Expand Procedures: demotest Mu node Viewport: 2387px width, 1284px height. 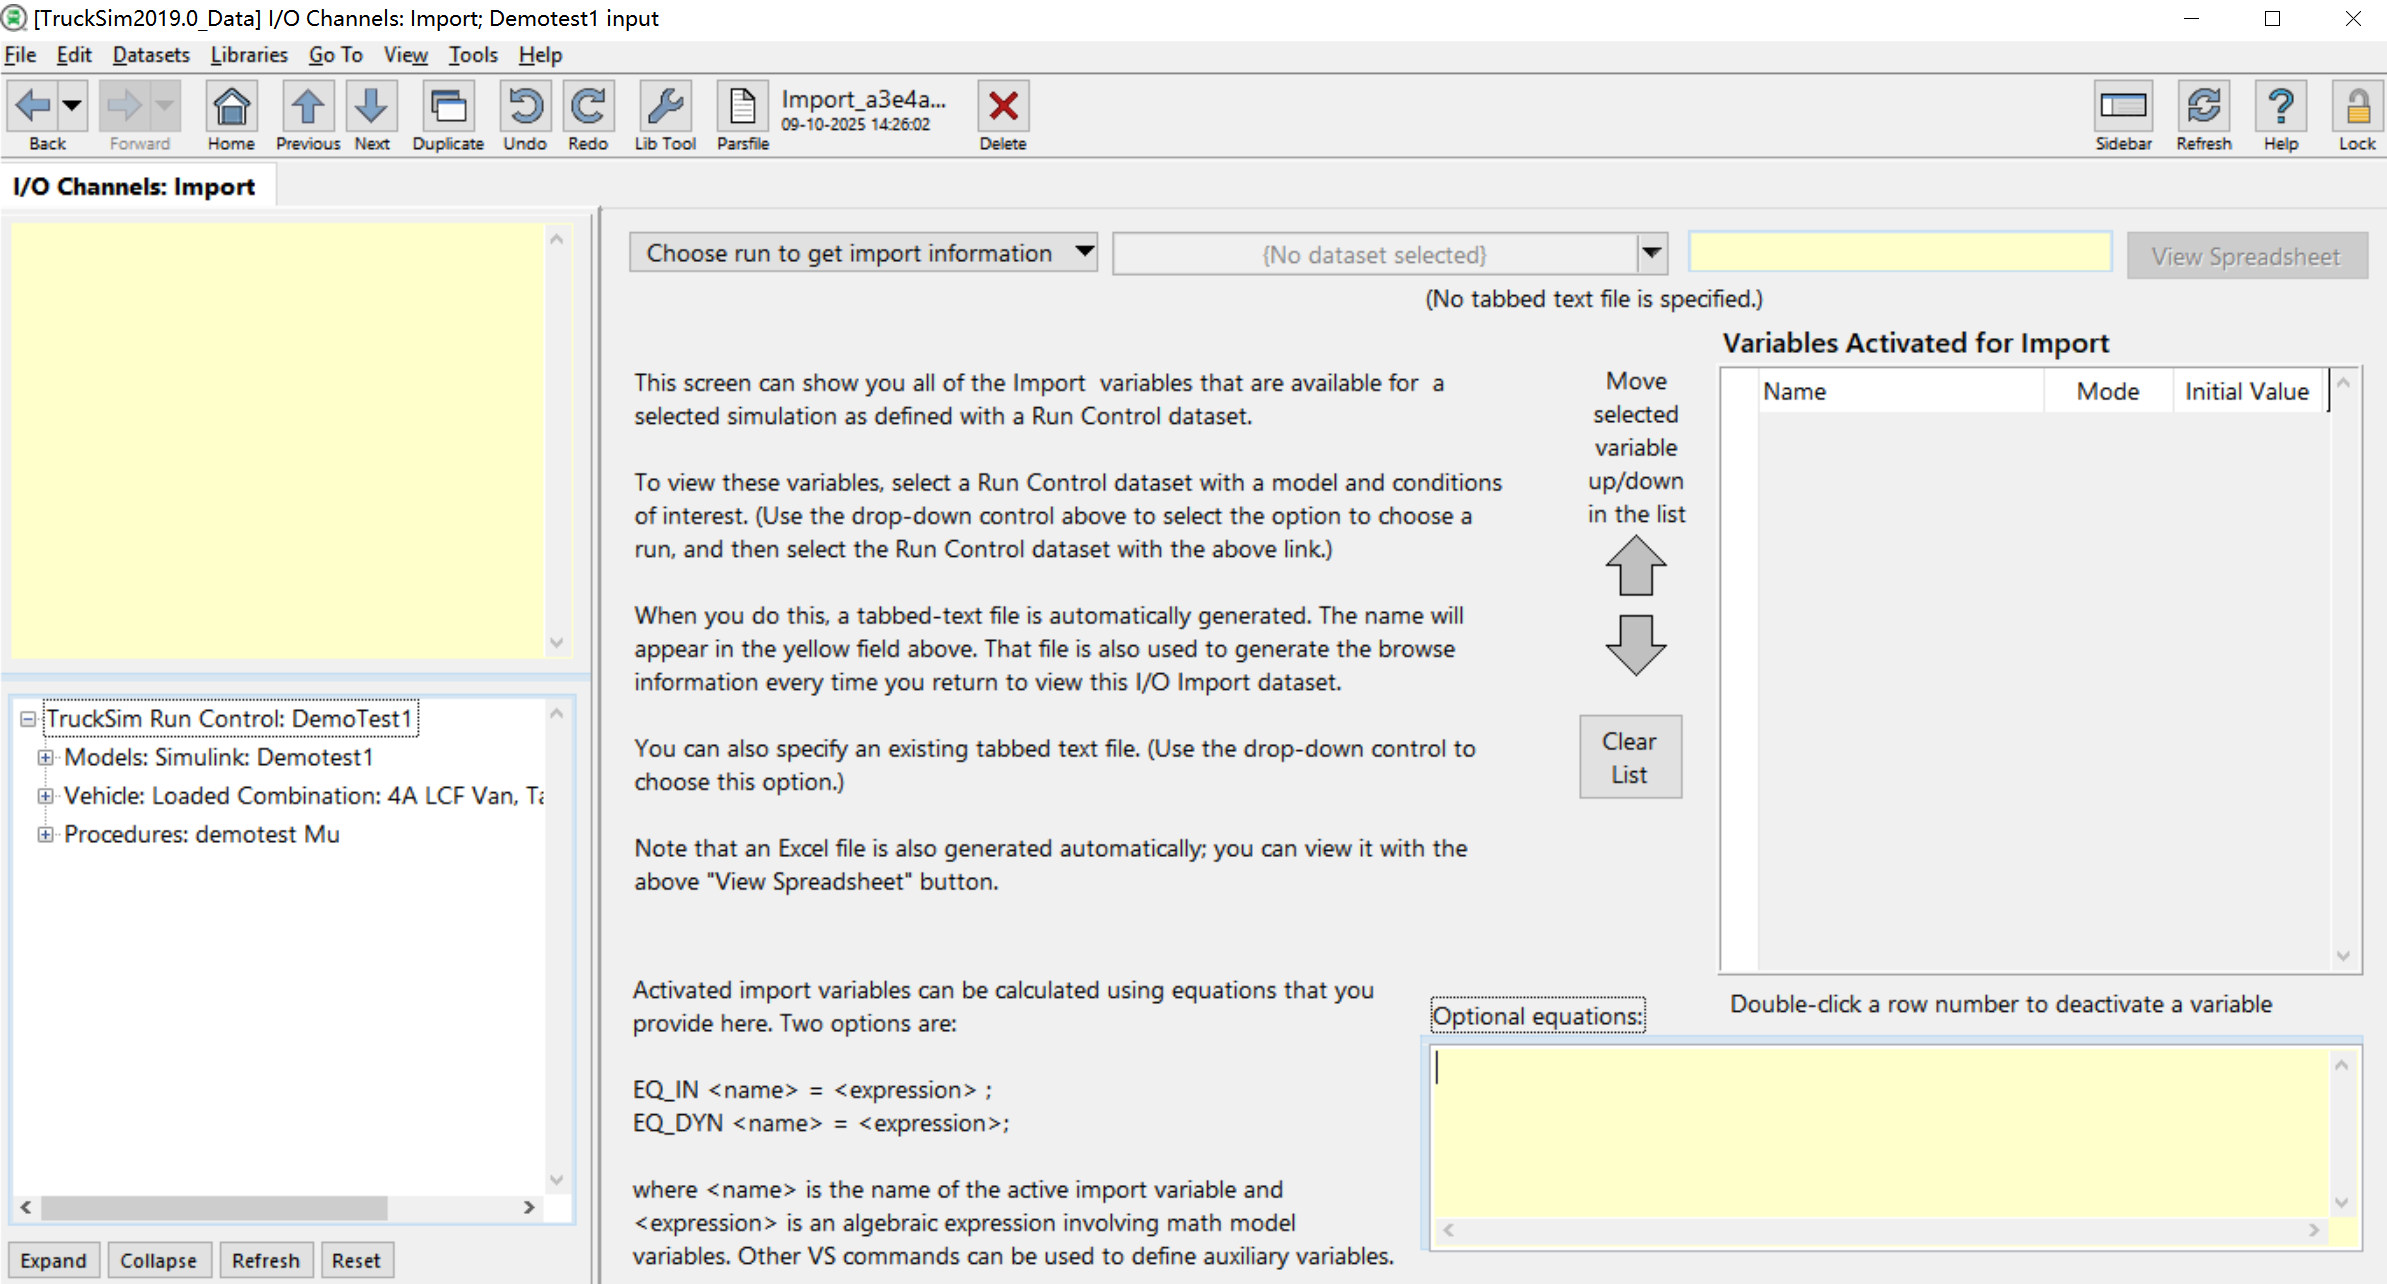click(x=45, y=834)
